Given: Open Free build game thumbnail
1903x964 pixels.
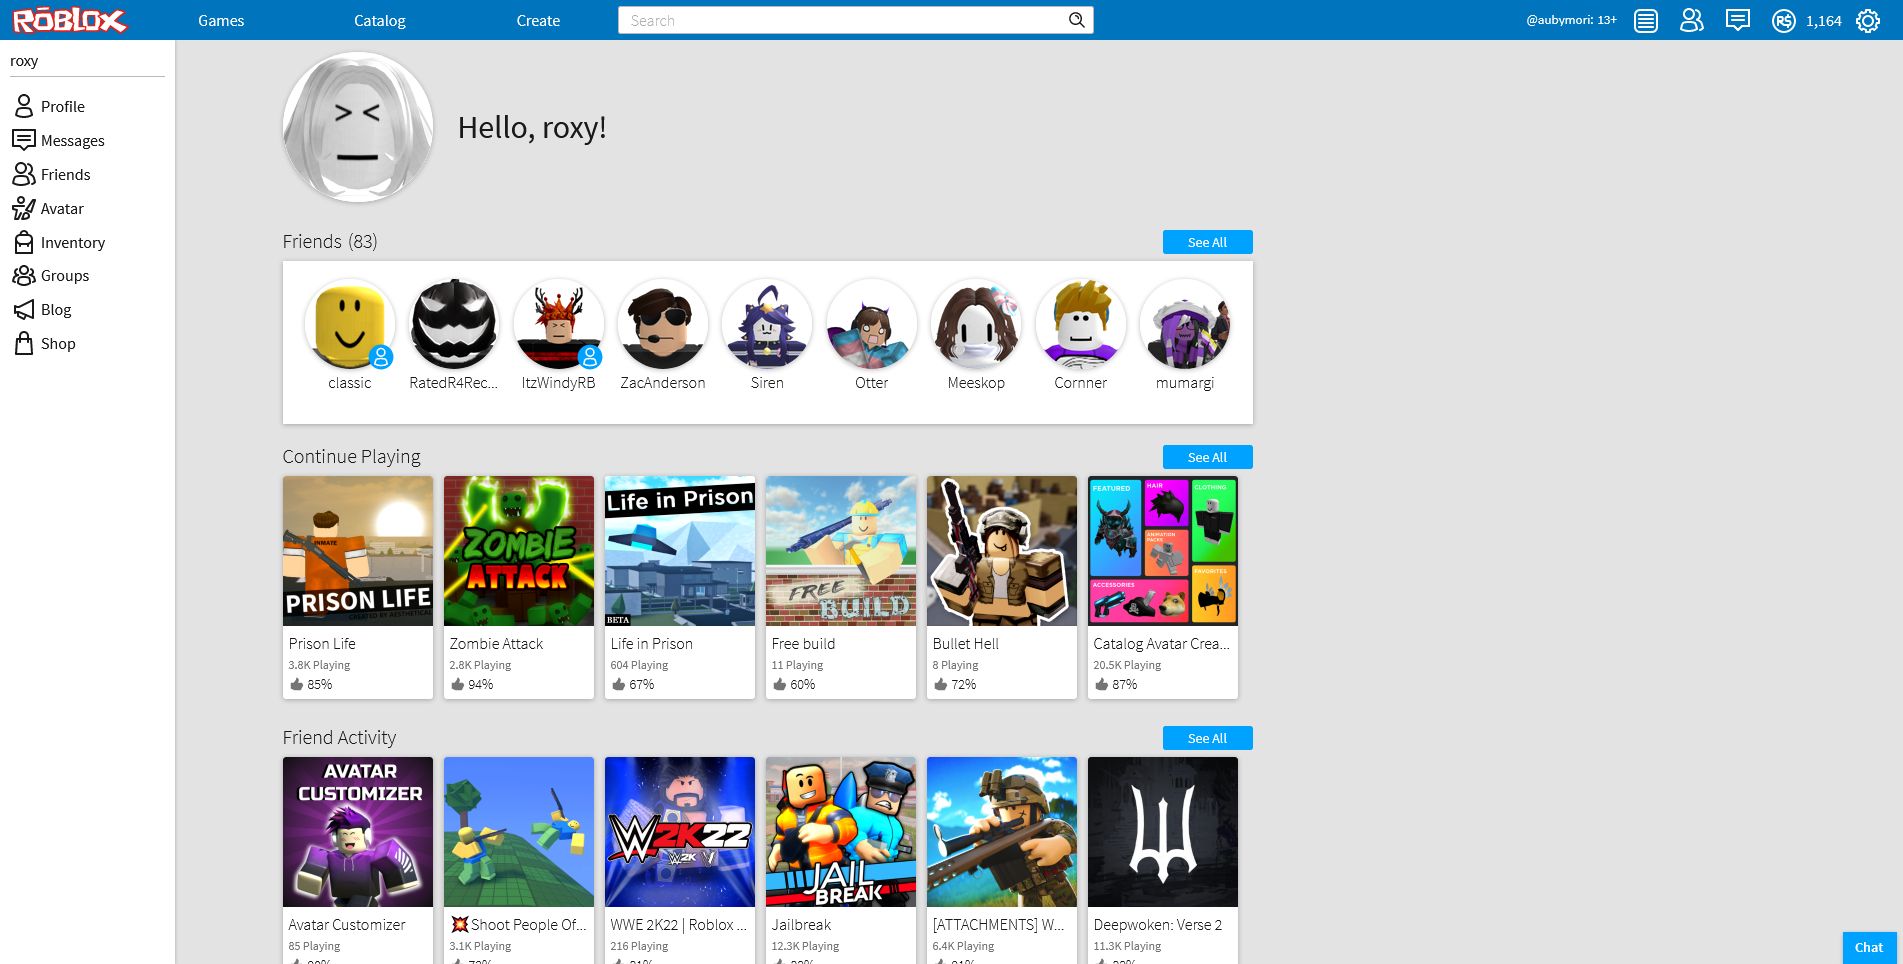Looking at the screenshot, I should [x=841, y=551].
